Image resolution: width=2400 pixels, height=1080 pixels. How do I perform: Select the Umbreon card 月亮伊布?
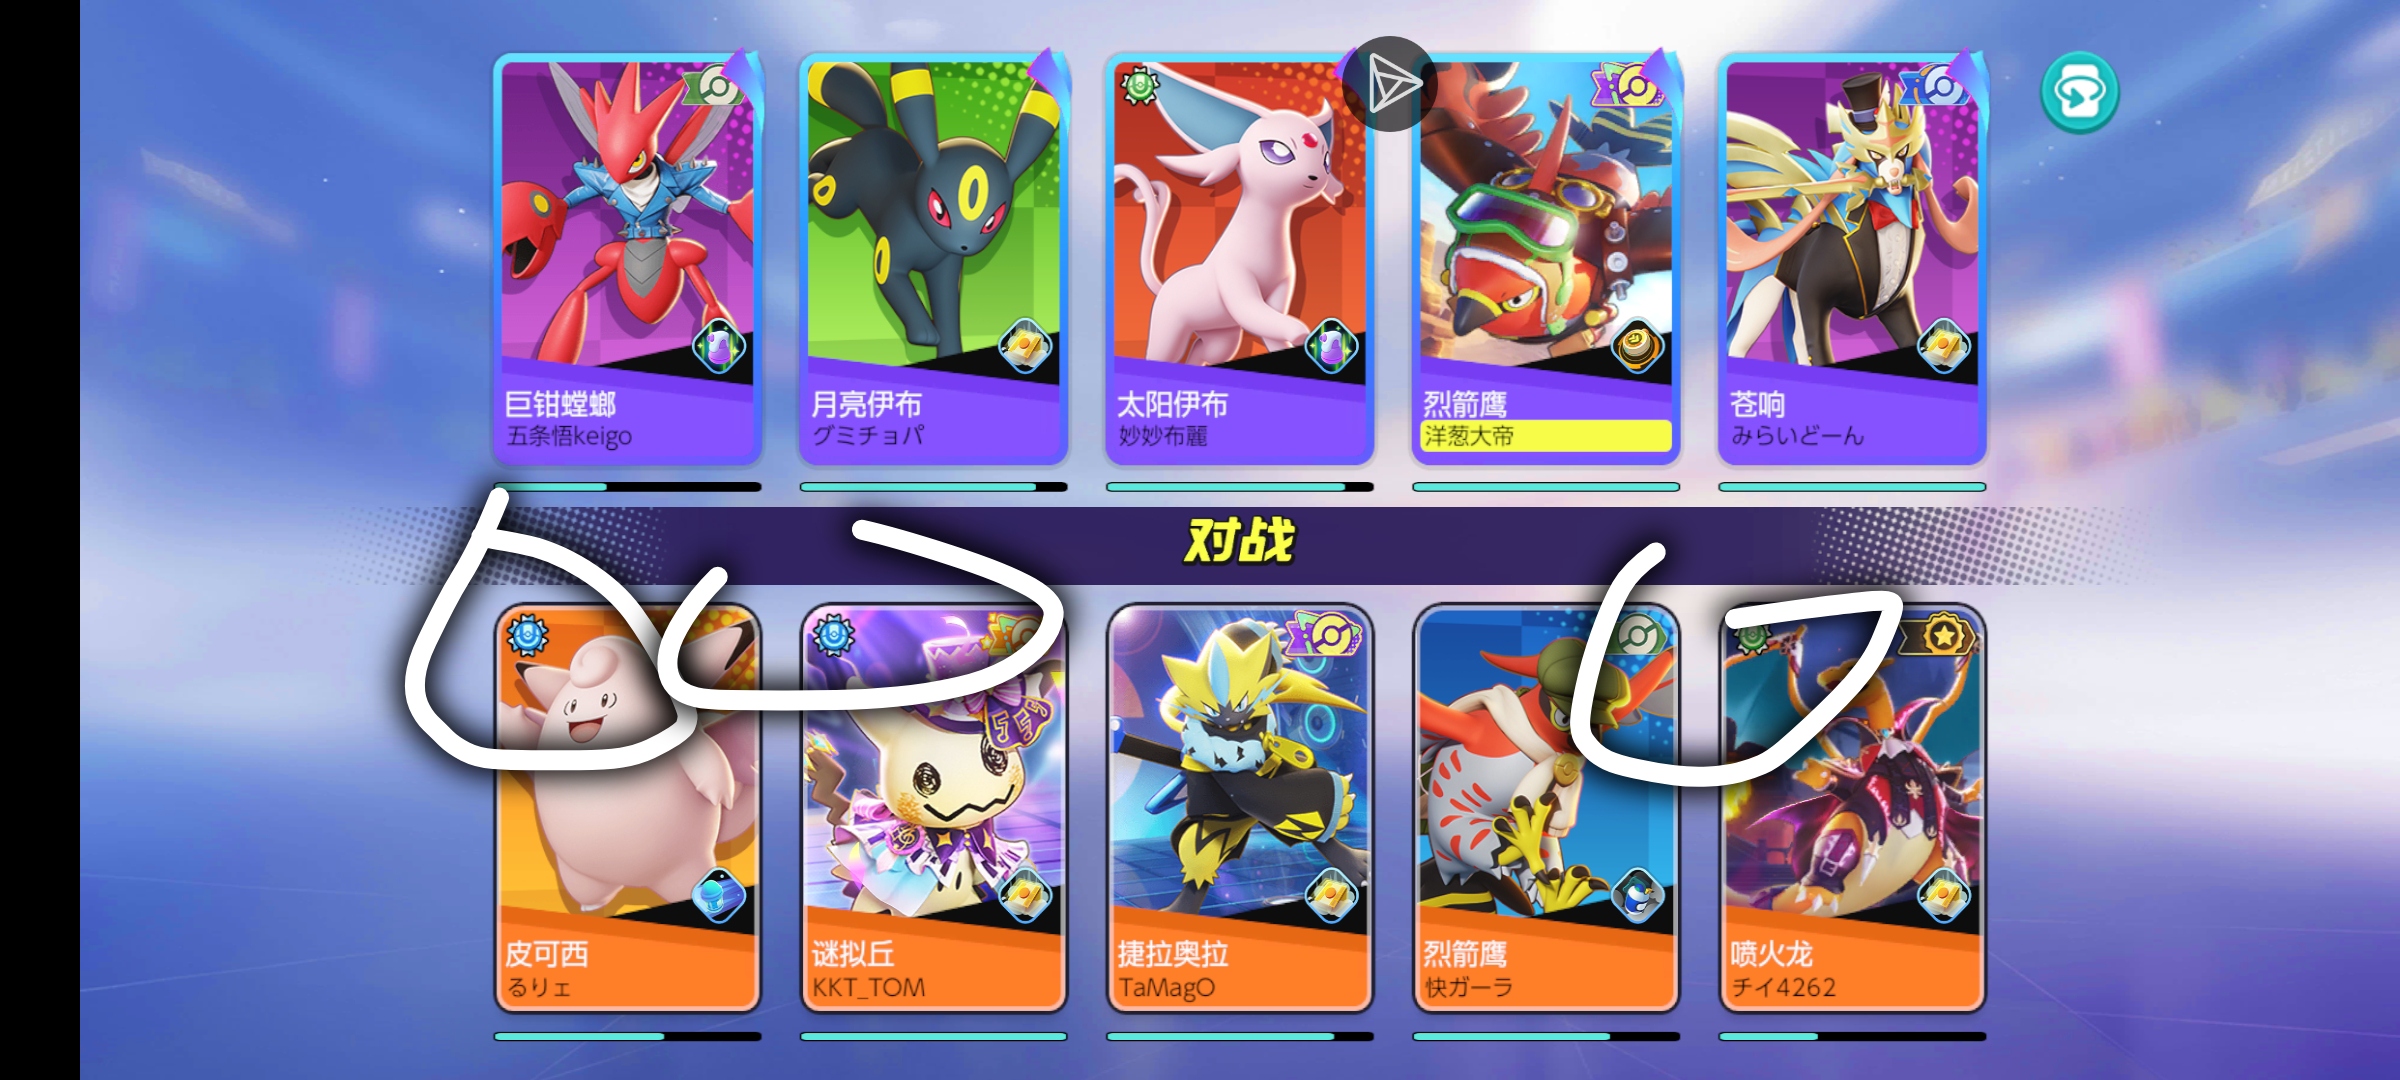934,259
